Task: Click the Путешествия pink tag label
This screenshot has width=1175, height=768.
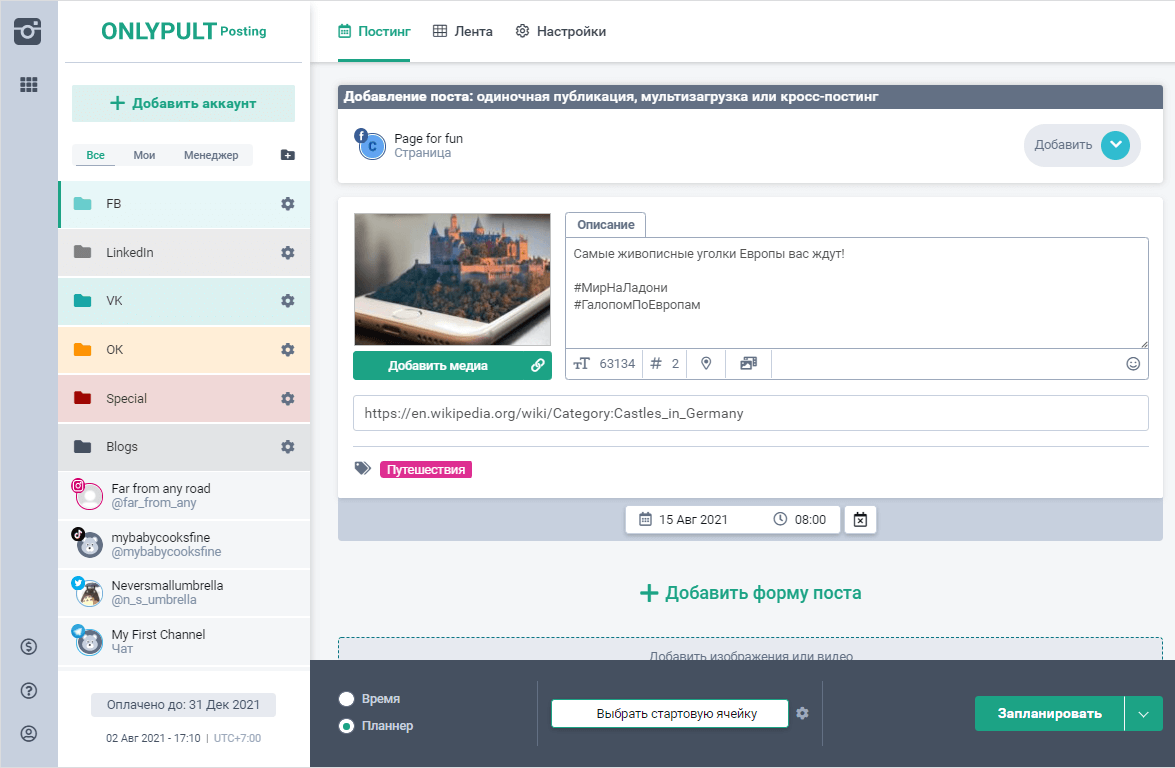Action: pos(426,469)
